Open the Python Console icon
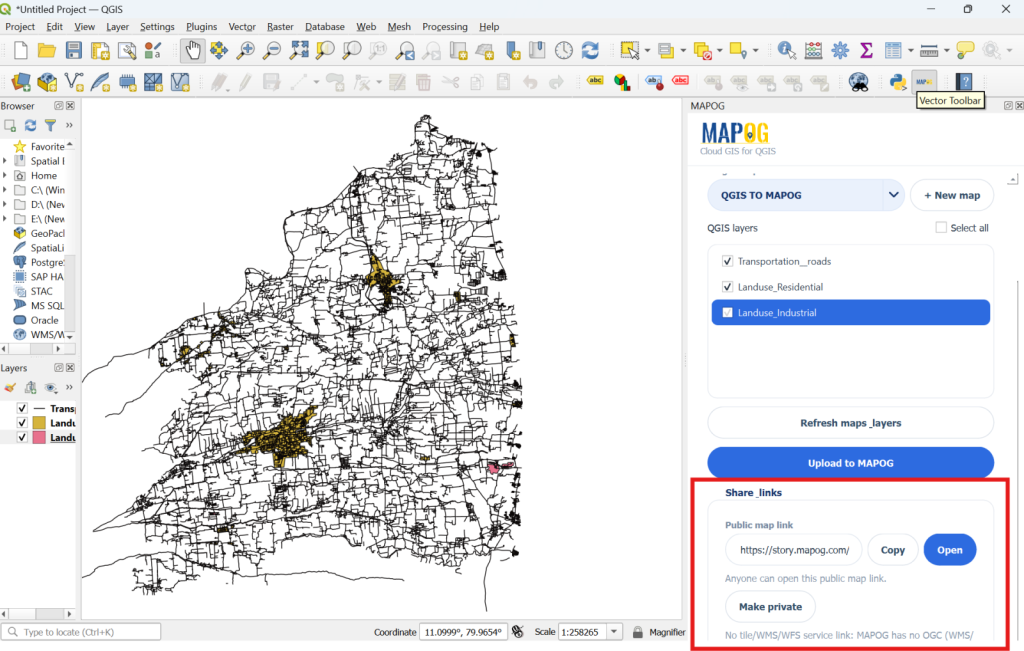This screenshot has height=651, width=1024. point(898,82)
